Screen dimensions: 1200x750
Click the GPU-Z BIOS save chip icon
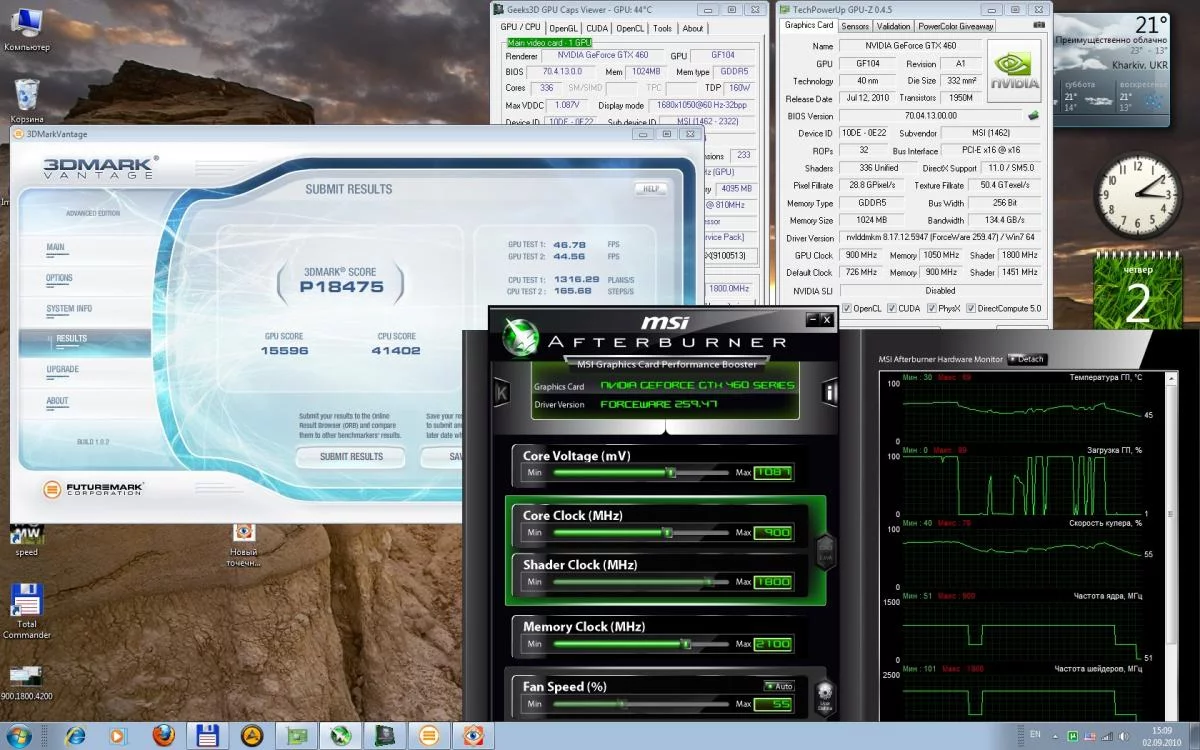[x=1032, y=116]
